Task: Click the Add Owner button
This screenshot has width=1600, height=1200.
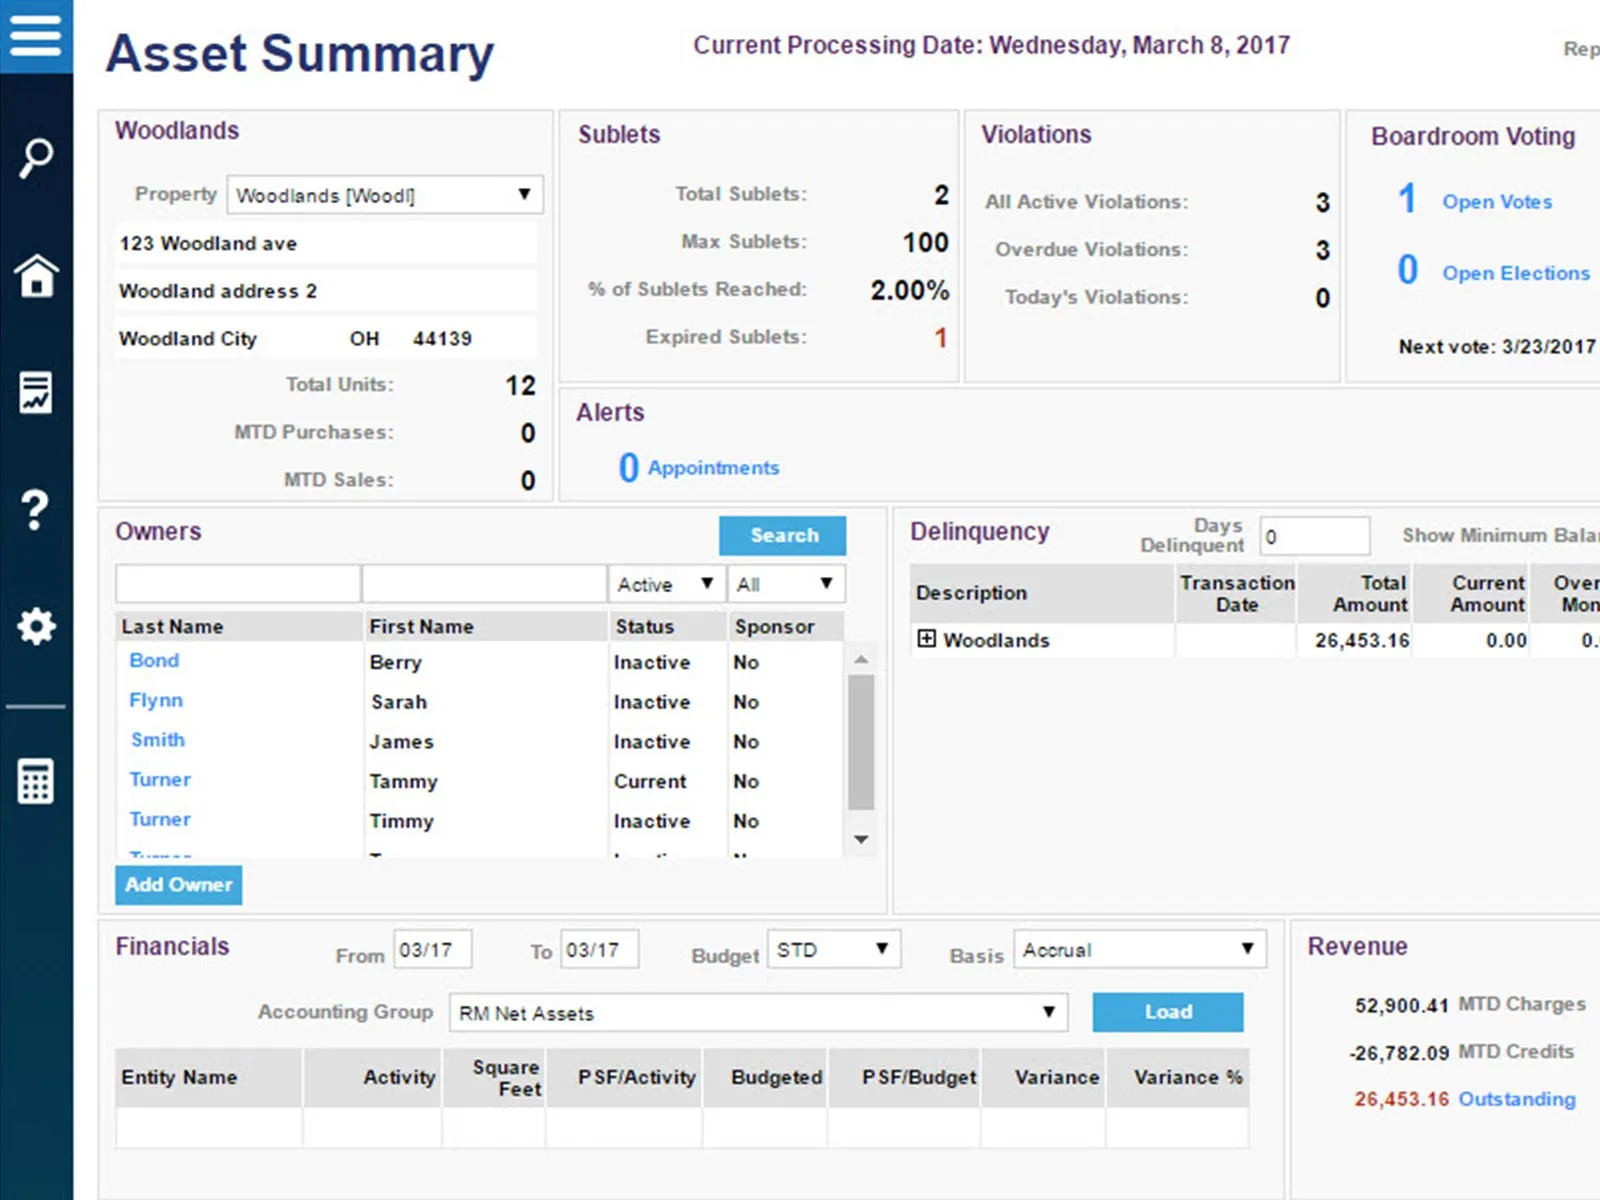Action: pyautogui.click(x=179, y=885)
